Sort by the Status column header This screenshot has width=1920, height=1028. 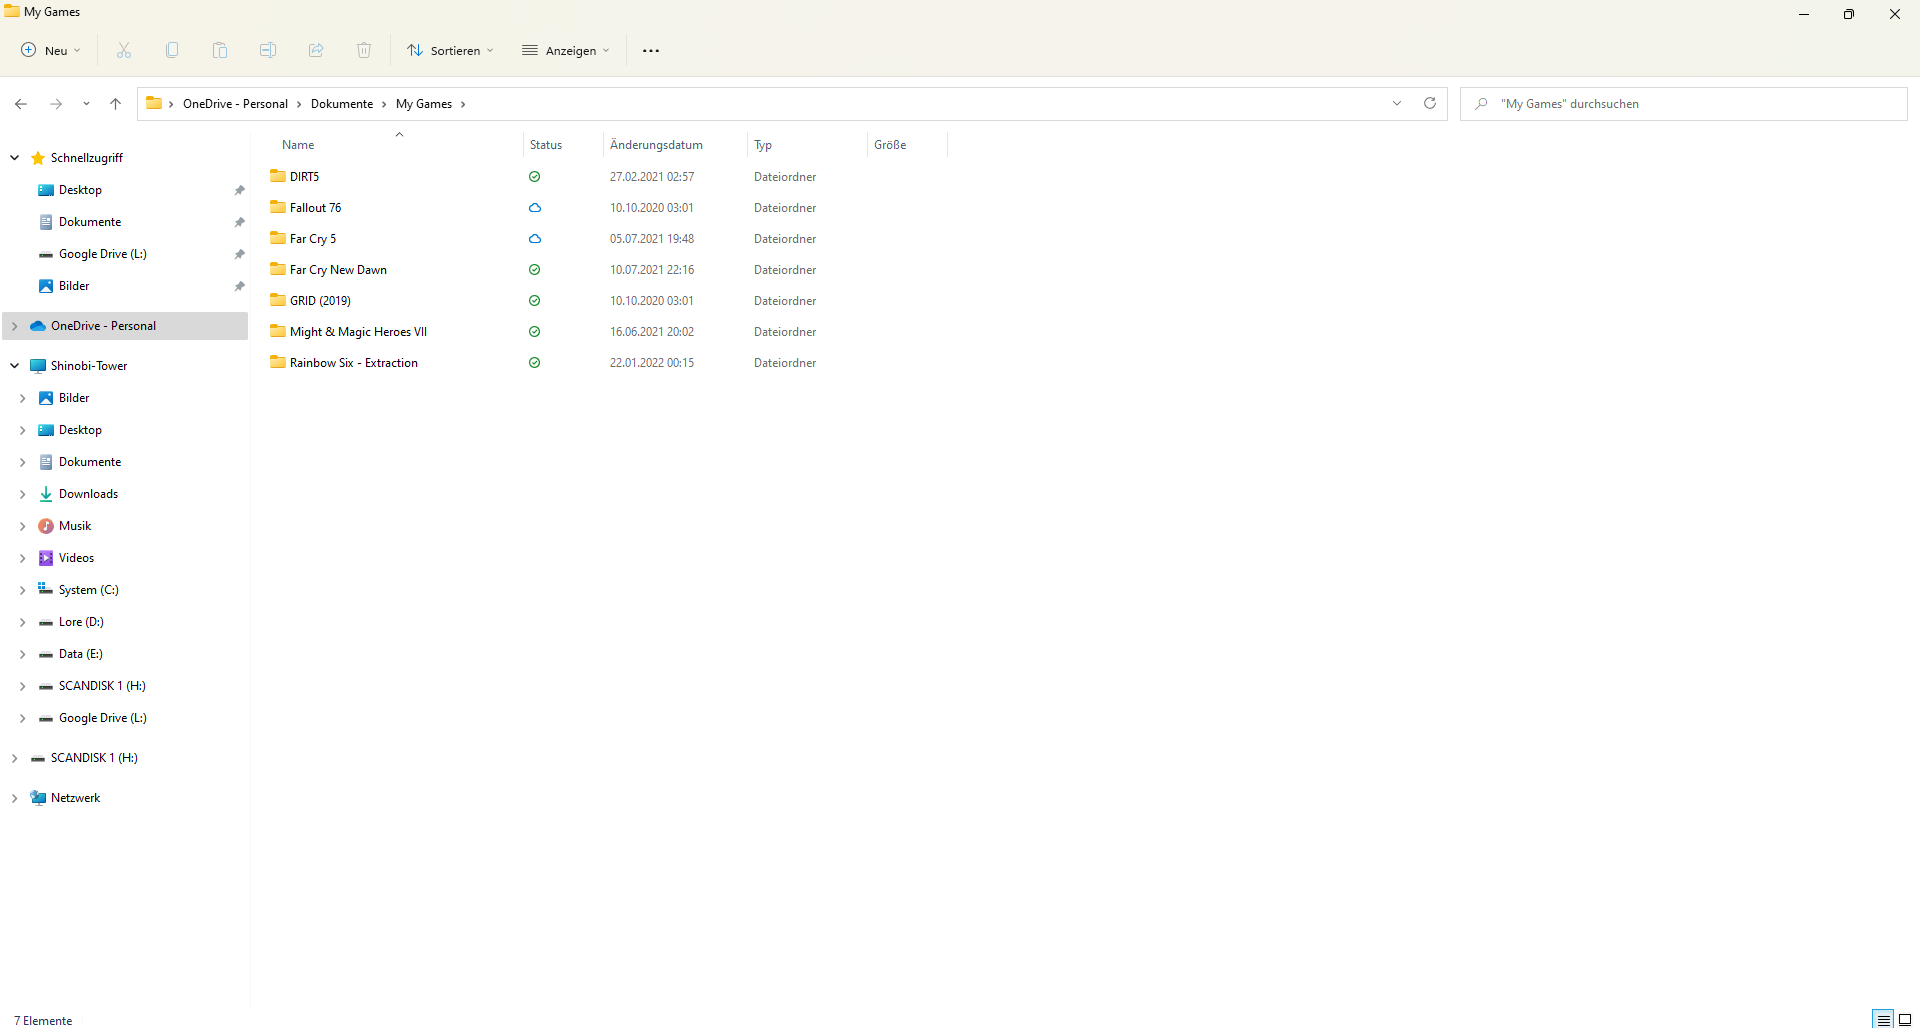(x=546, y=145)
